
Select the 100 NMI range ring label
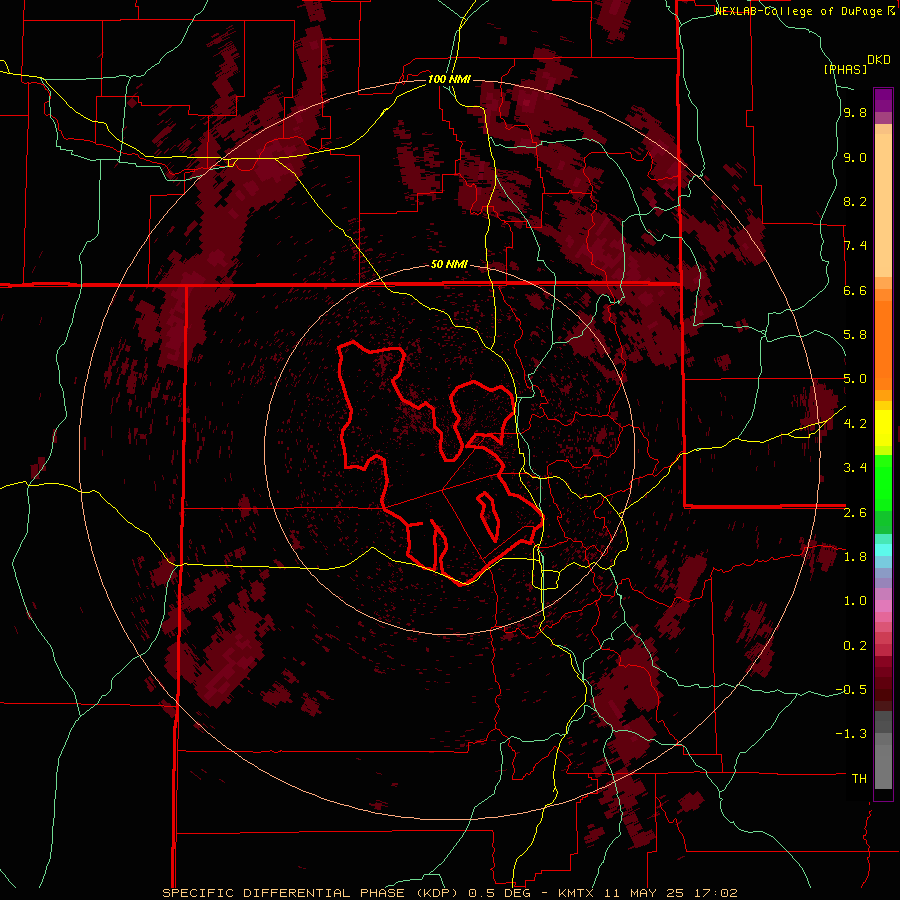pos(449,79)
